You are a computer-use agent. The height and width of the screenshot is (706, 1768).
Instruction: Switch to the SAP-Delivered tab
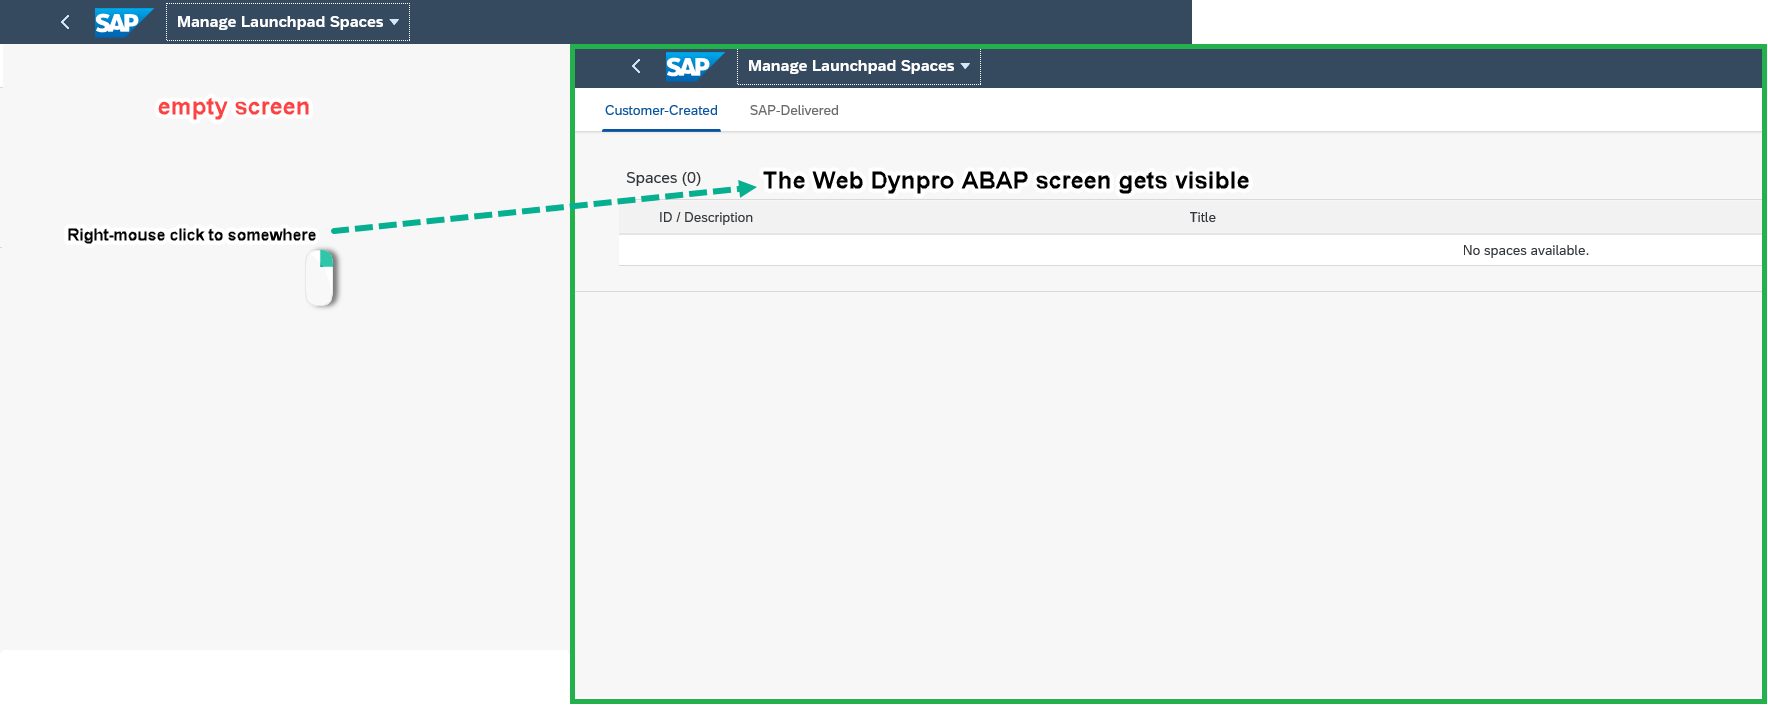pos(794,110)
